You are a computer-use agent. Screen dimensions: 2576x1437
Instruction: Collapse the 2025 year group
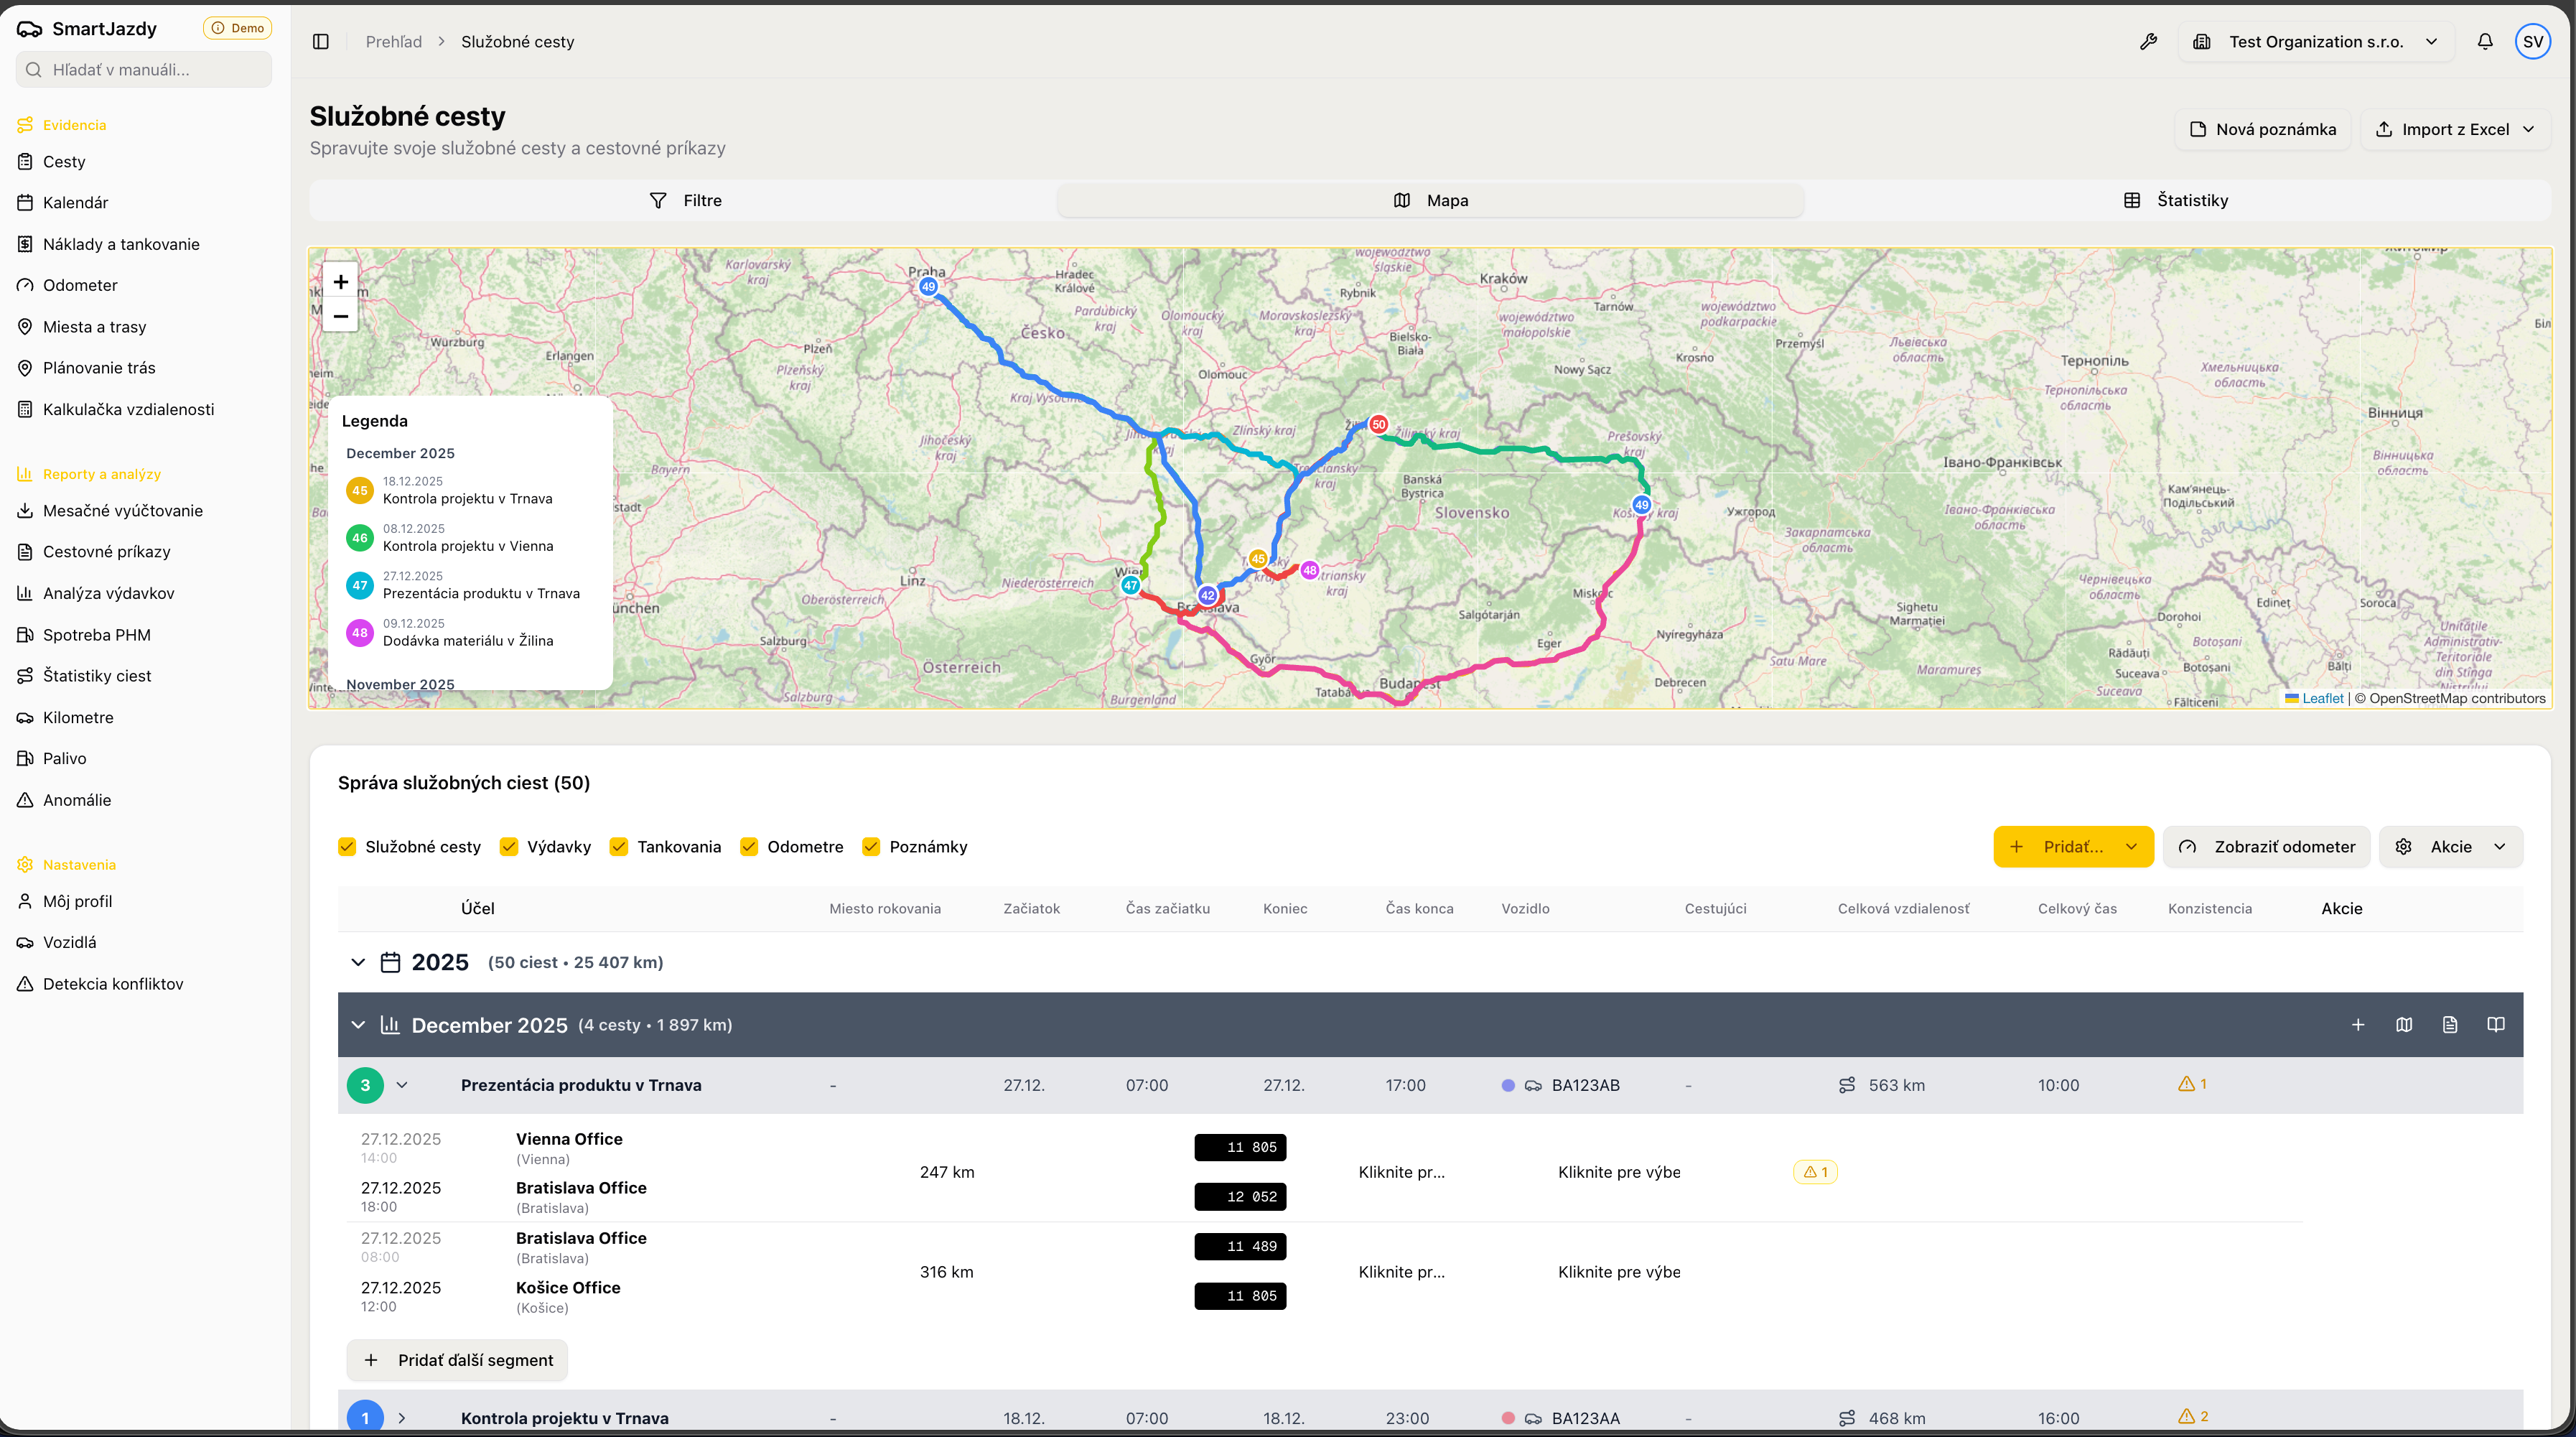coord(358,962)
